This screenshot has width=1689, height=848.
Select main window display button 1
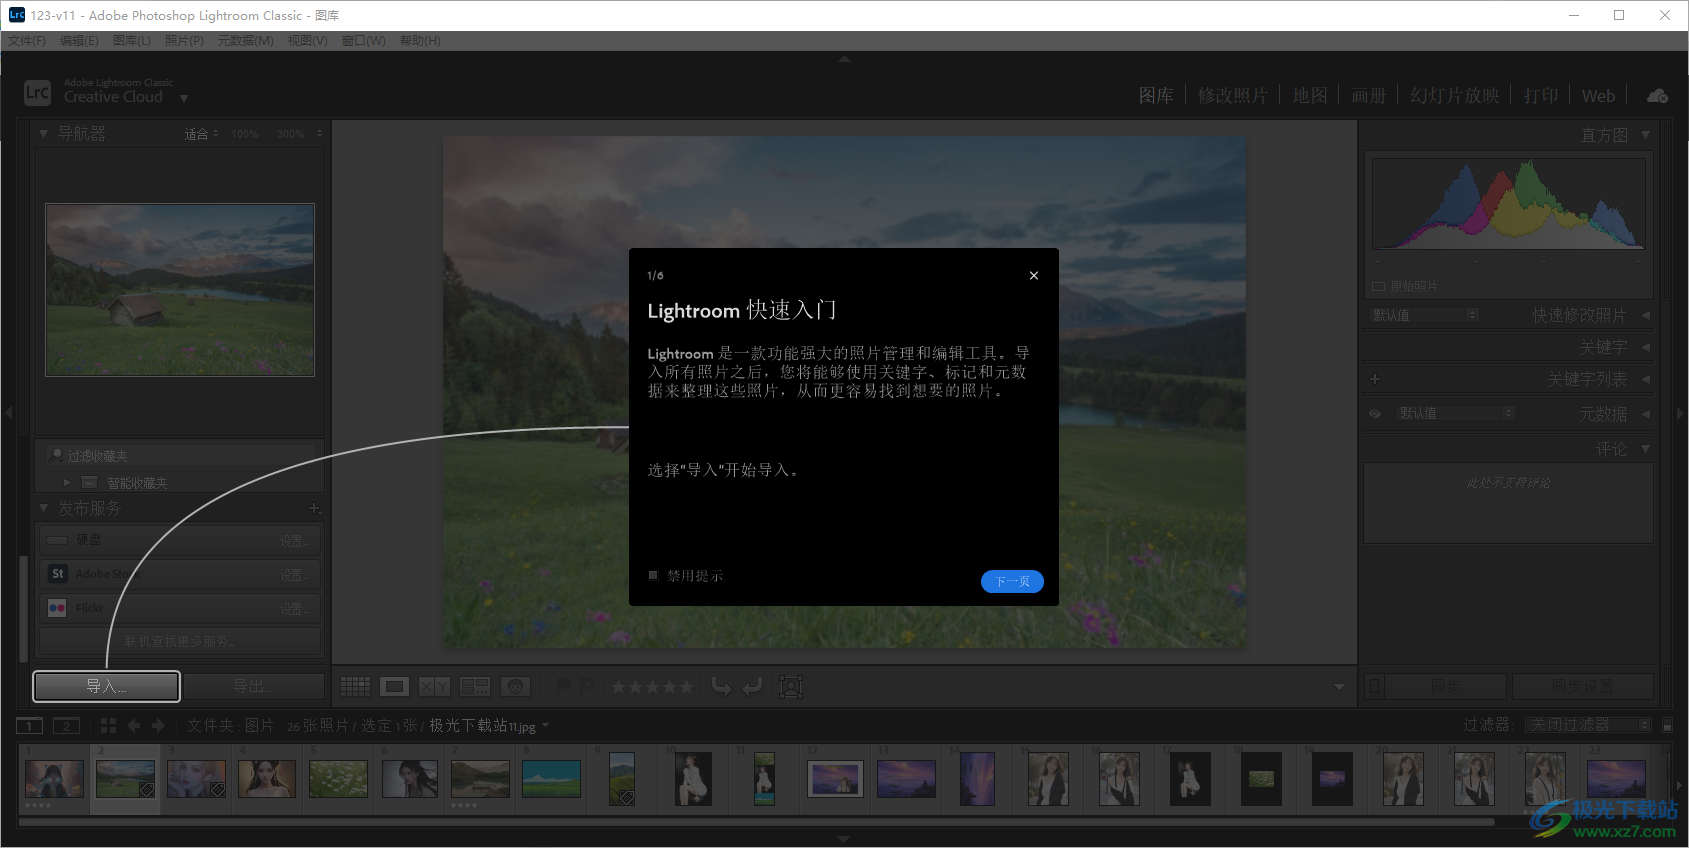click(30, 726)
